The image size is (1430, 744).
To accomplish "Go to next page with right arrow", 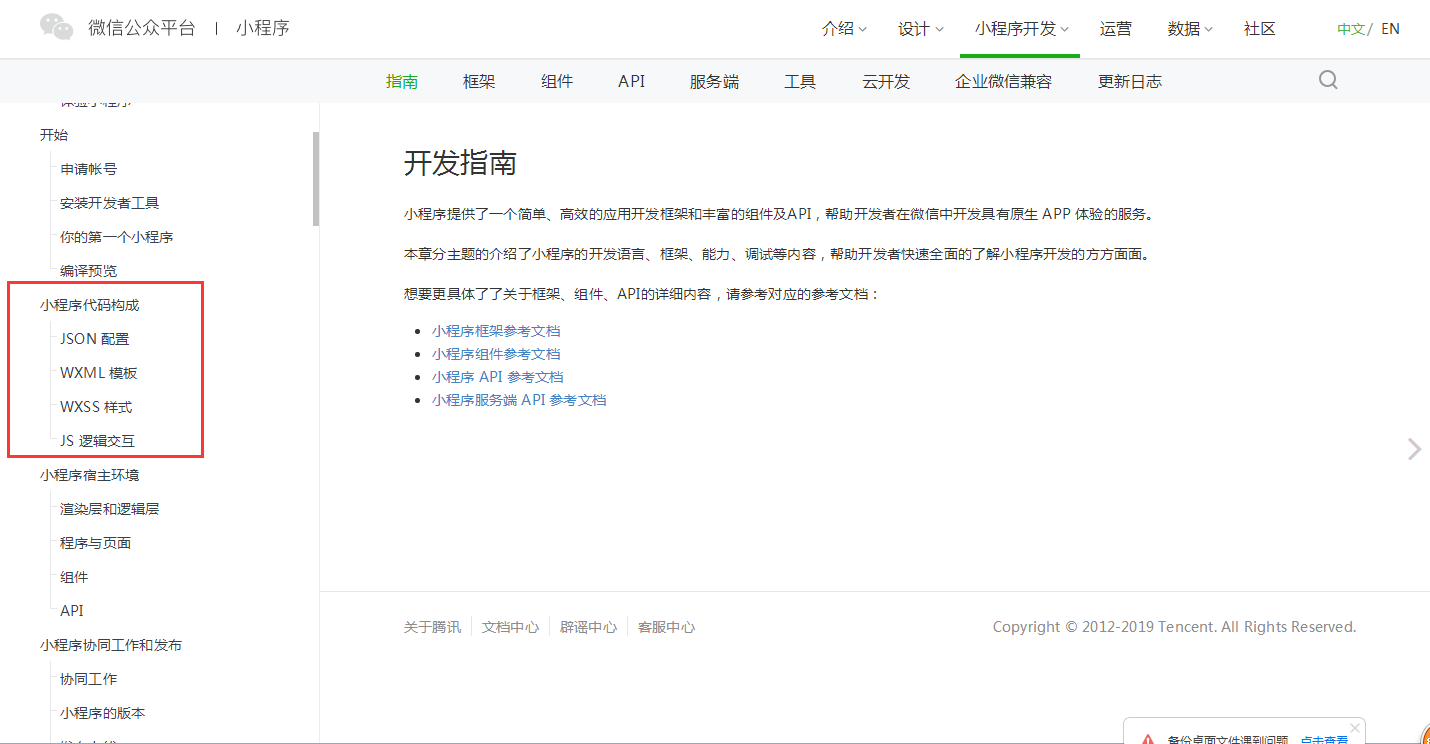I will (1414, 449).
